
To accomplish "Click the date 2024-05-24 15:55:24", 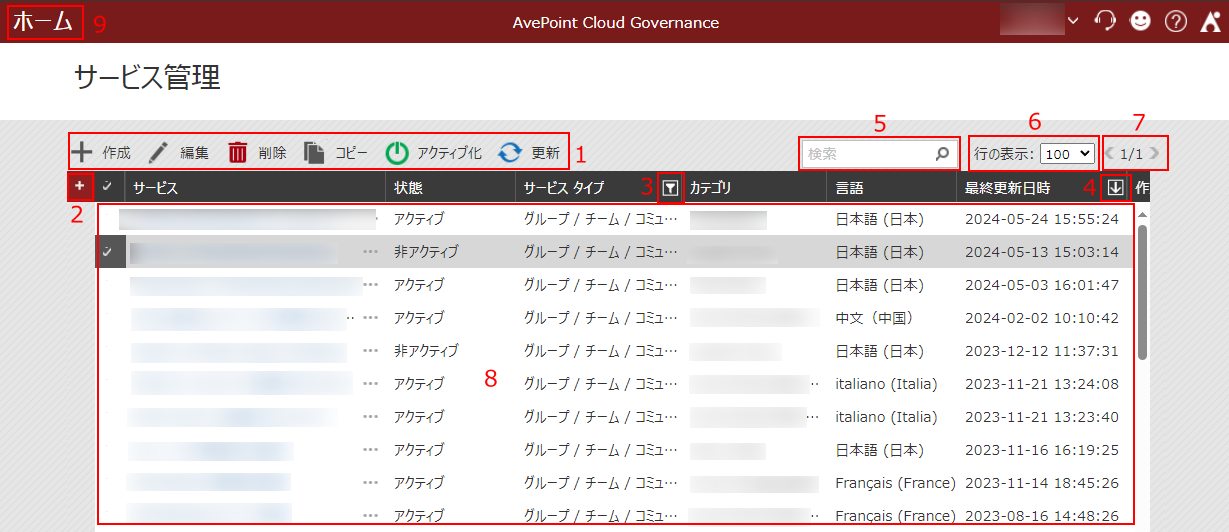I will [1042, 219].
